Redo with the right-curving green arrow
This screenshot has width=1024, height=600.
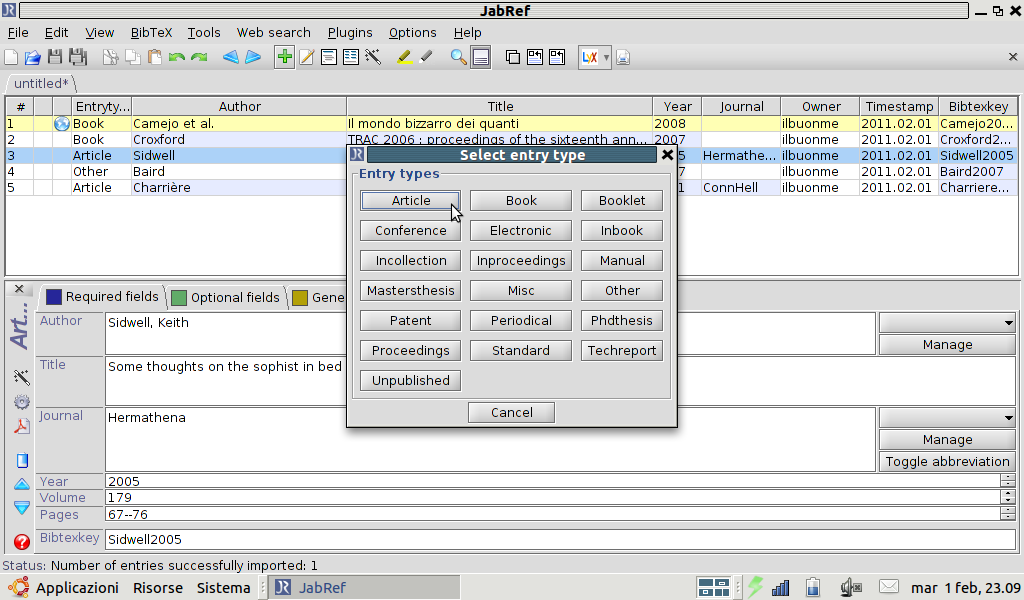point(199,57)
